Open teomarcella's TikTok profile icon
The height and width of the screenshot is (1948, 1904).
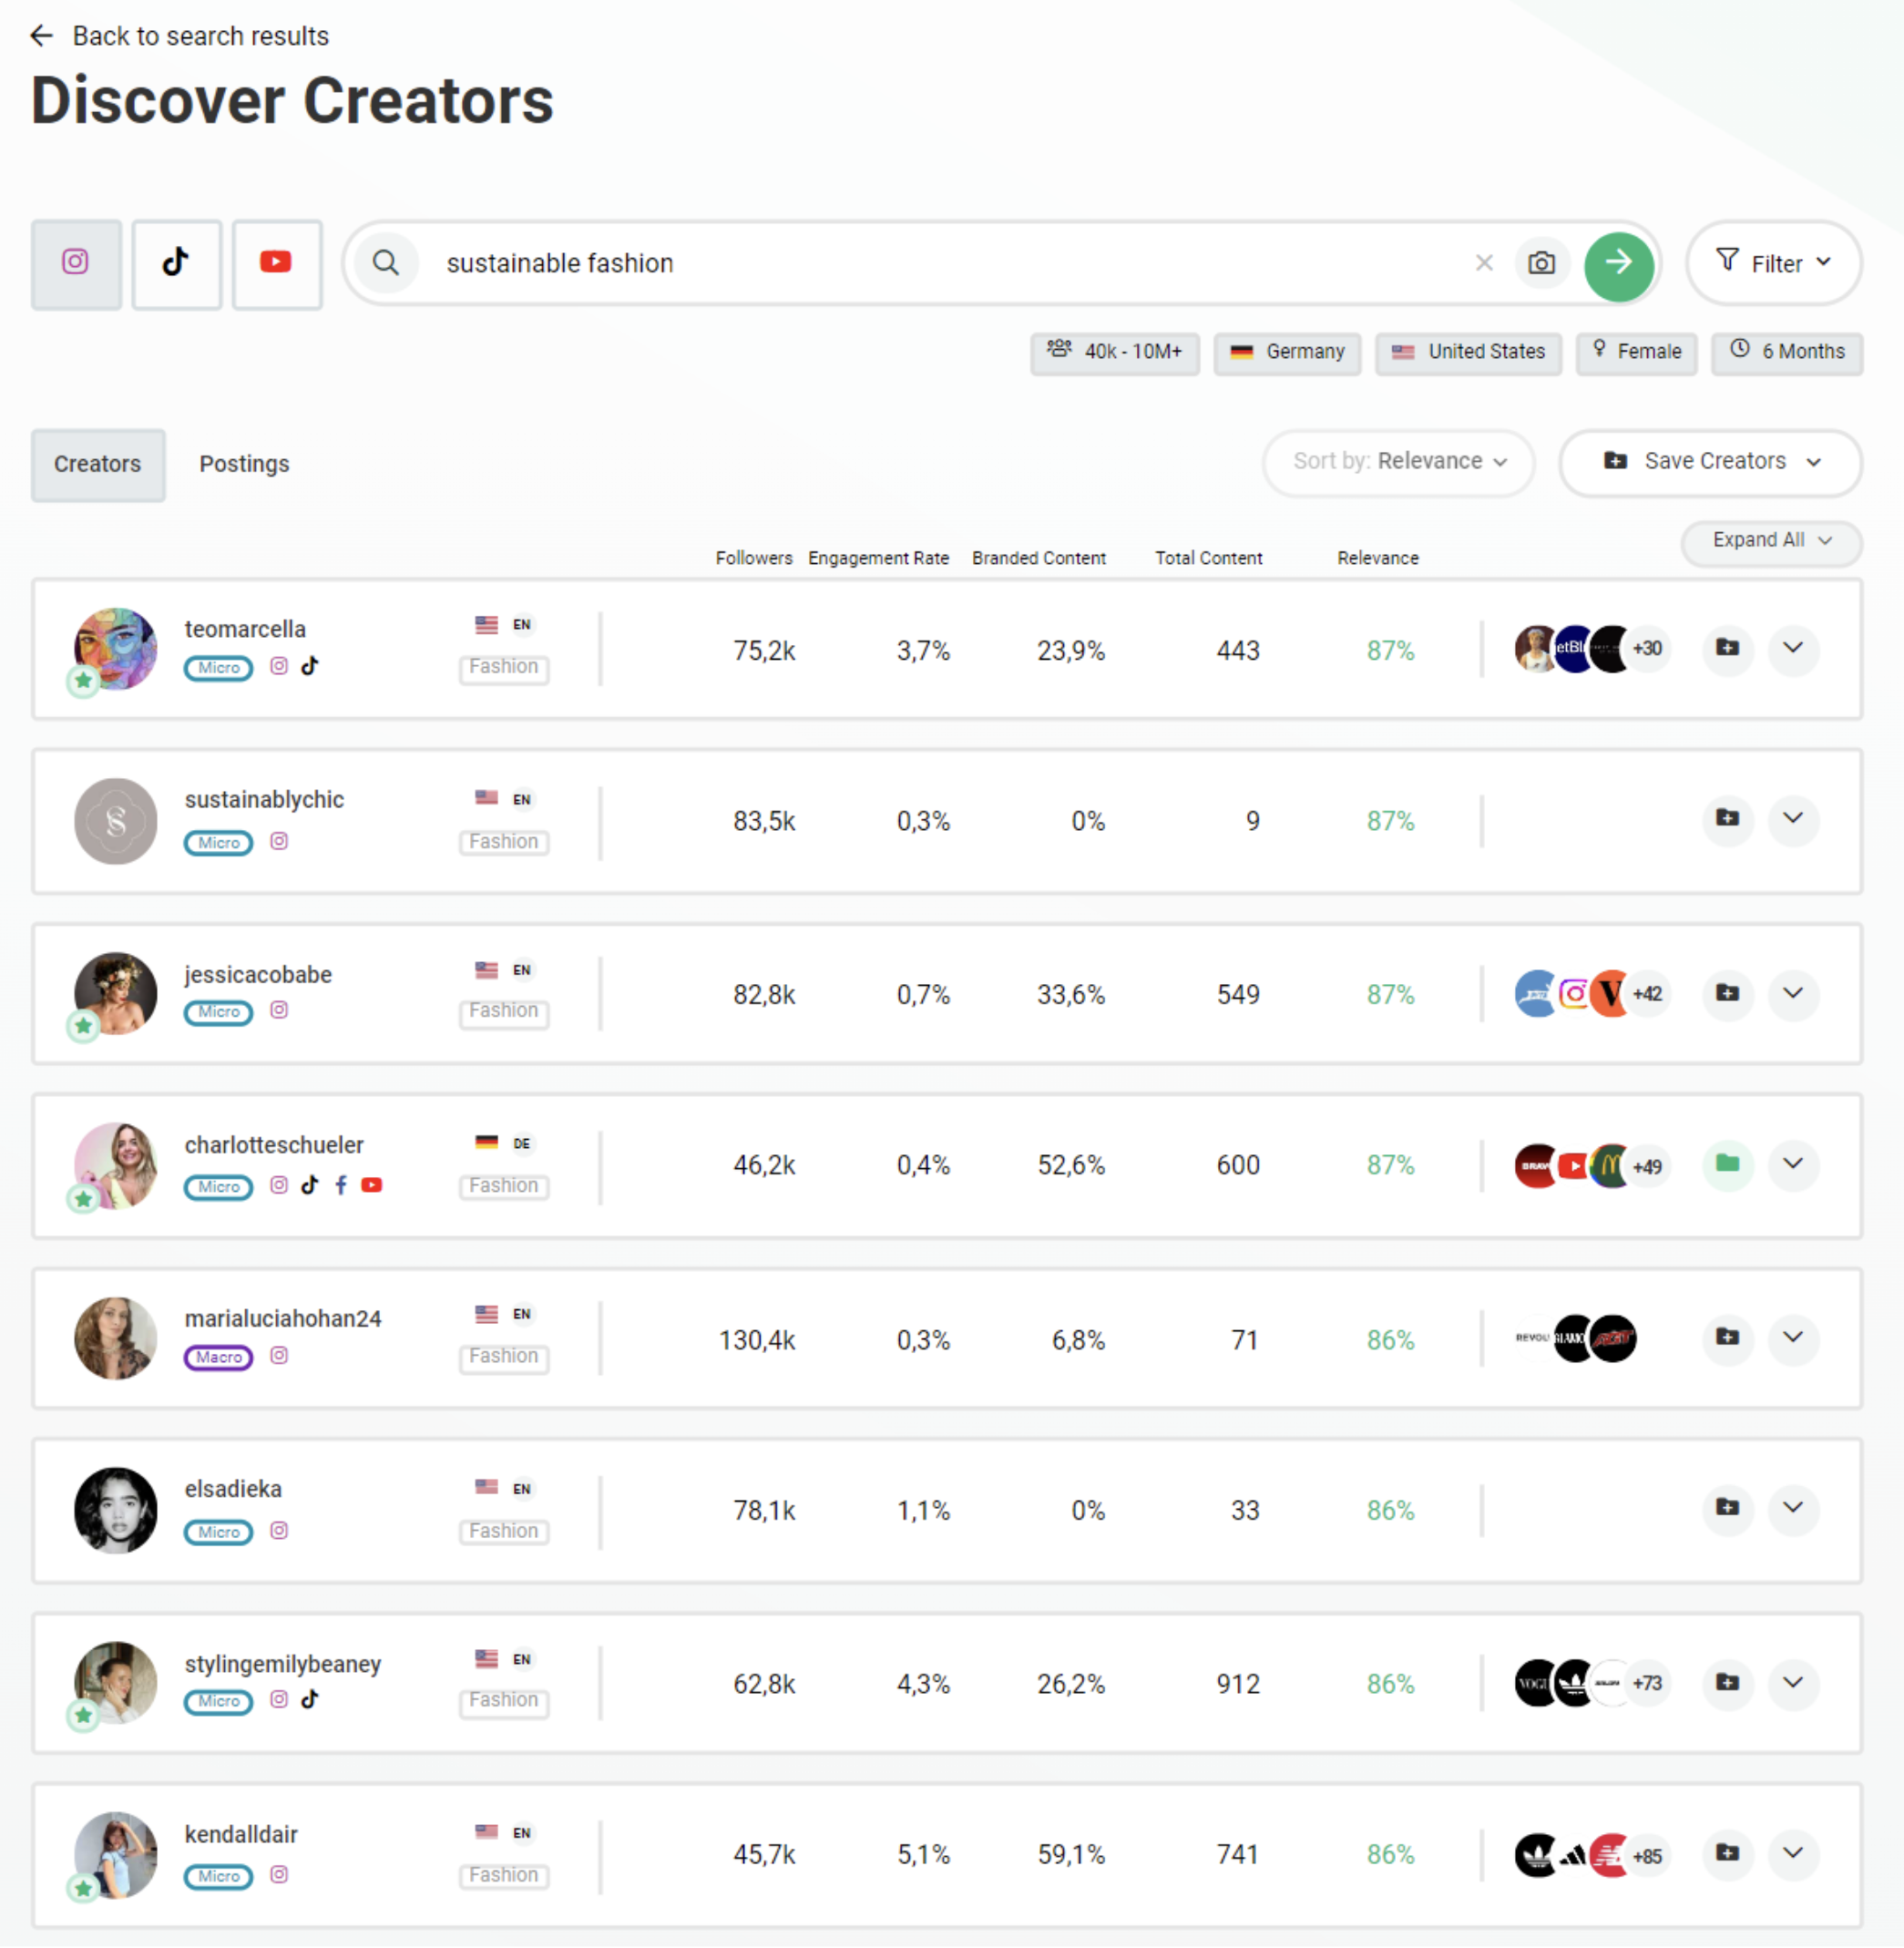310,667
